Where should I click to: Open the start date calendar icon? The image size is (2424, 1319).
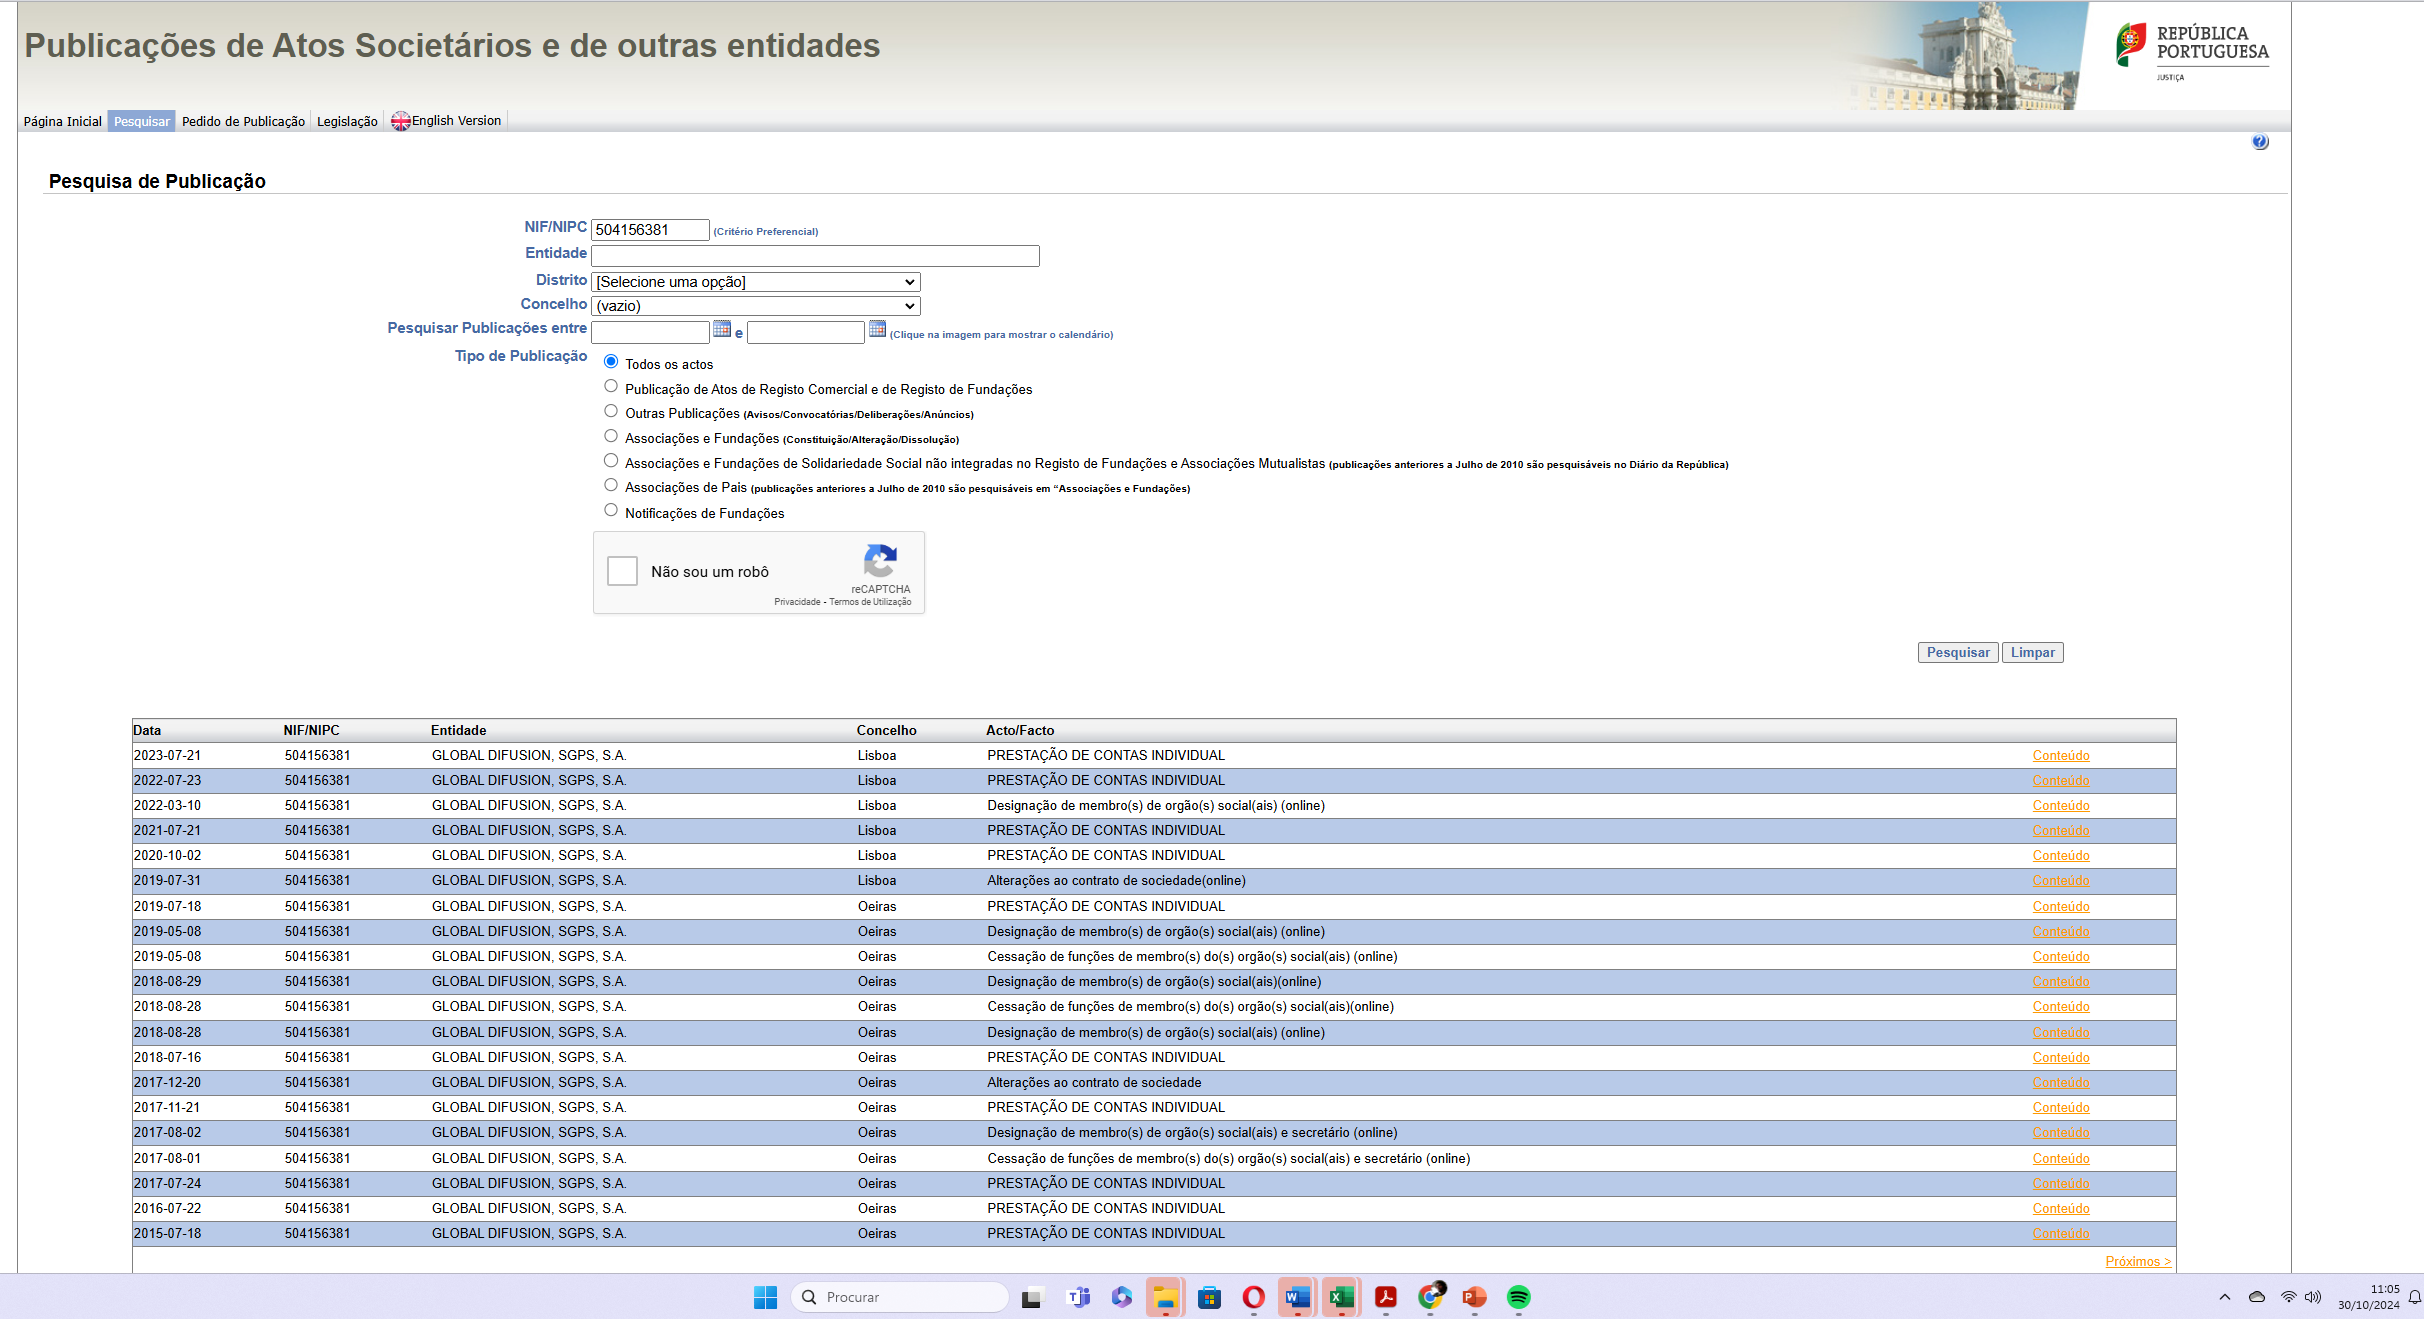tap(722, 329)
